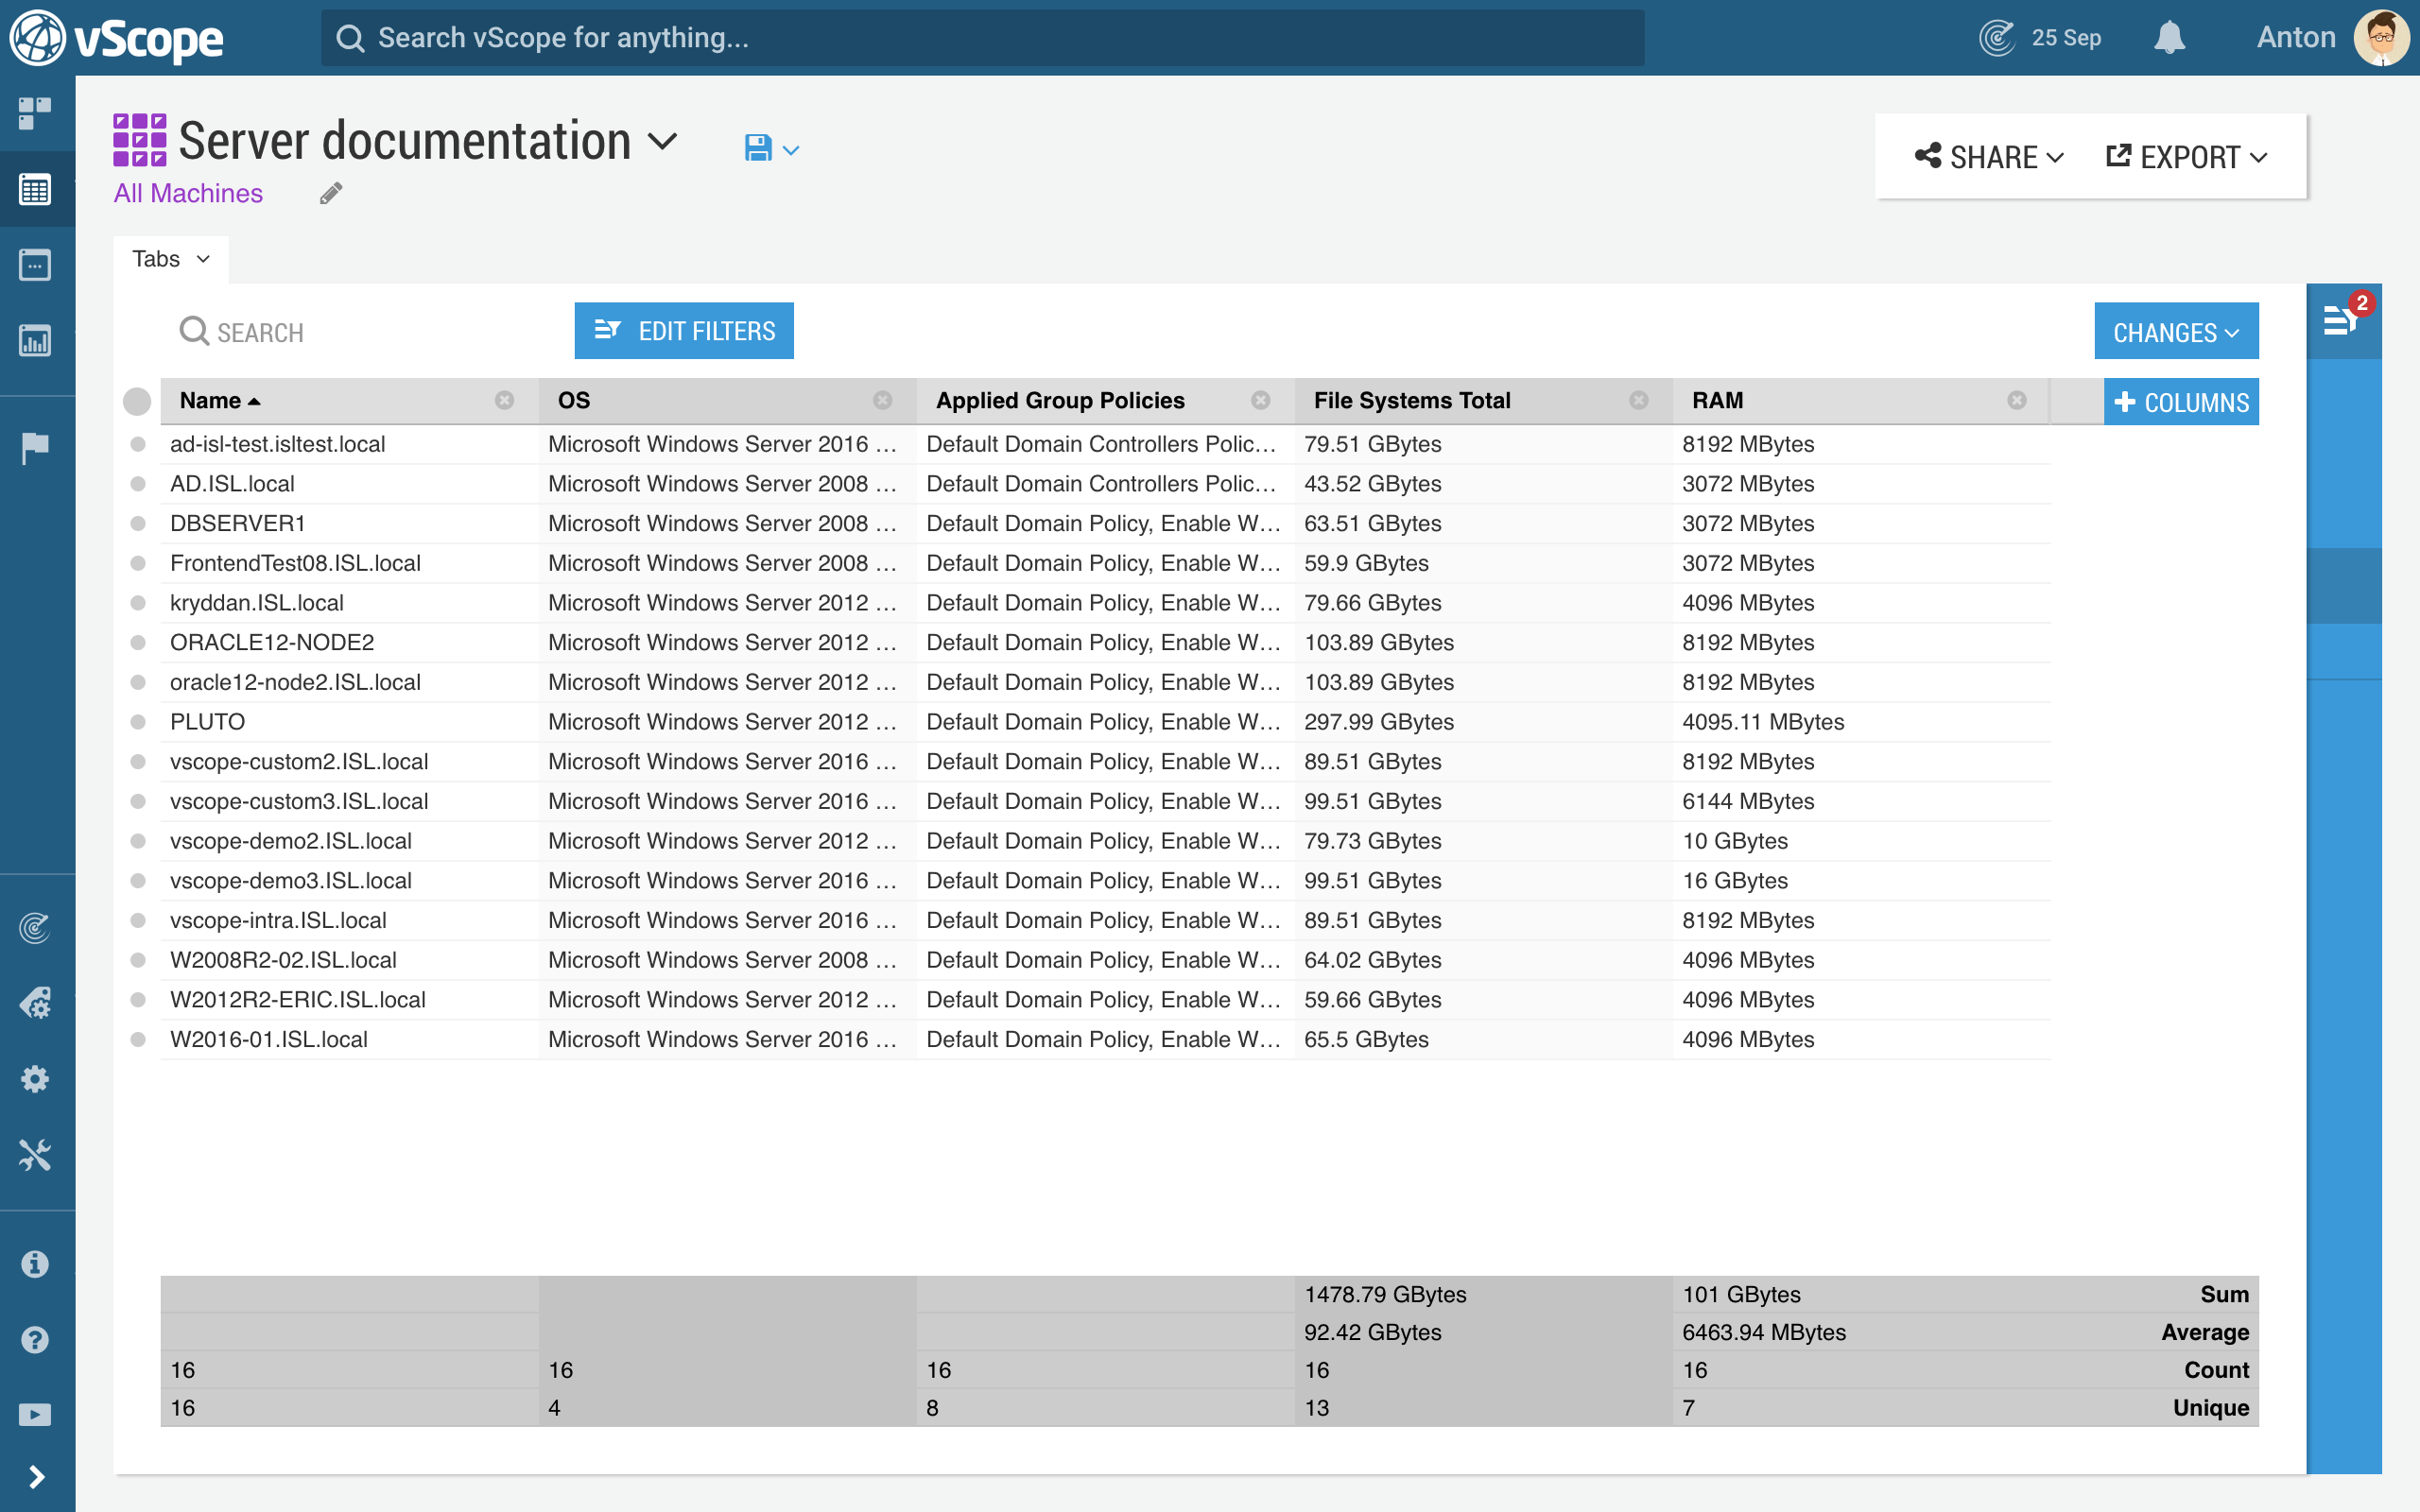Open the dashboard icon in sidebar
The height and width of the screenshot is (1512, 2420).
[35, 113]
